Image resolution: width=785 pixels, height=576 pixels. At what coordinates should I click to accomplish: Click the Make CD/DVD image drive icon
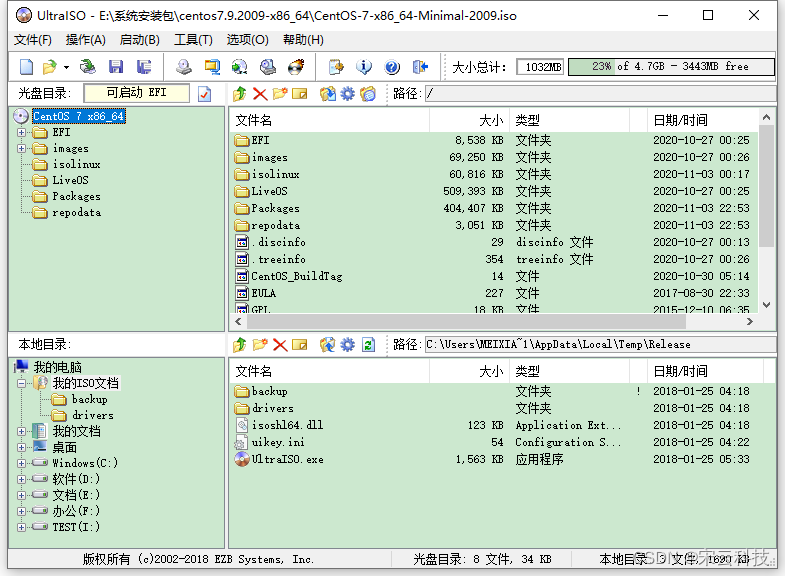(x=184, y=67)
